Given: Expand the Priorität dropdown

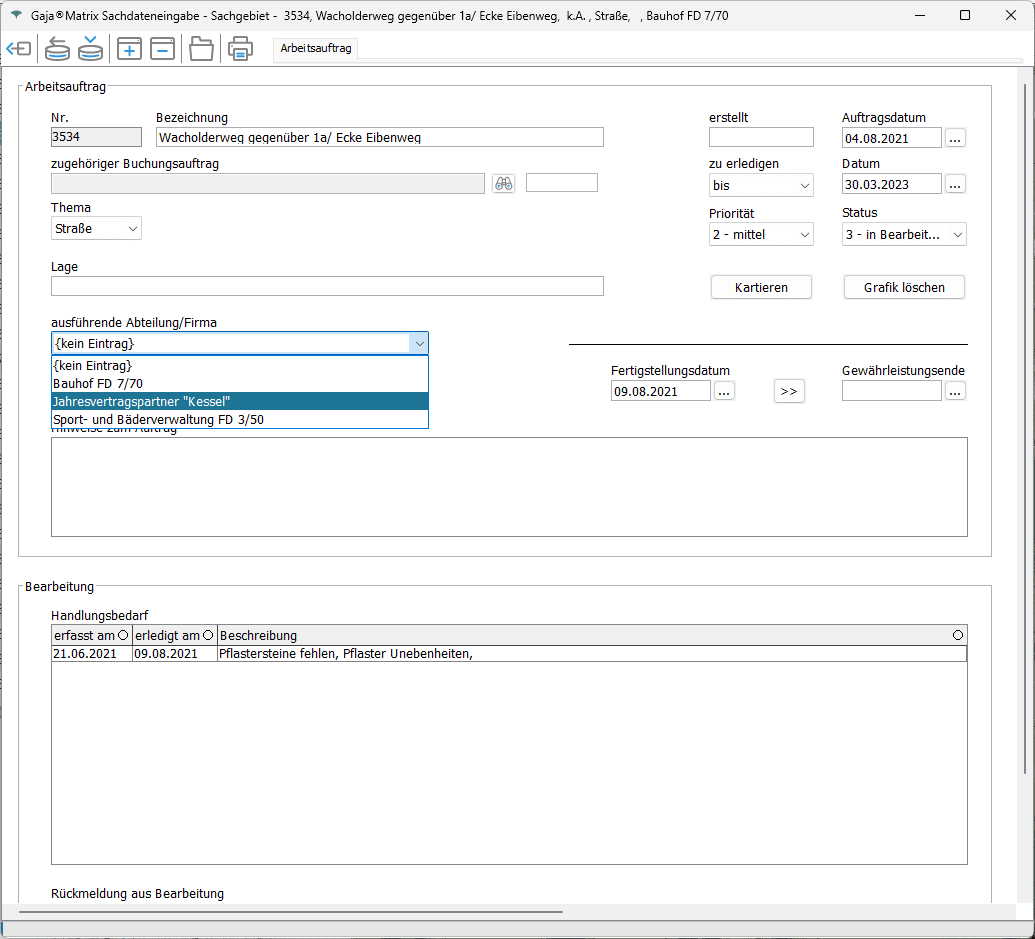Looking at the screenshot, I should point(761,235).
